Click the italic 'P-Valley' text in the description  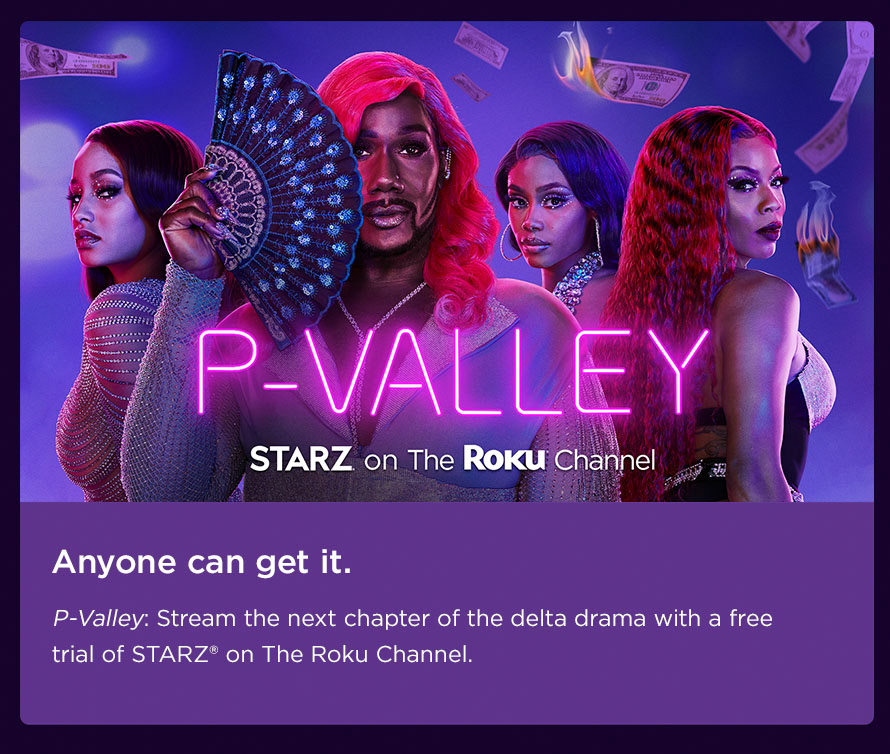99,618
